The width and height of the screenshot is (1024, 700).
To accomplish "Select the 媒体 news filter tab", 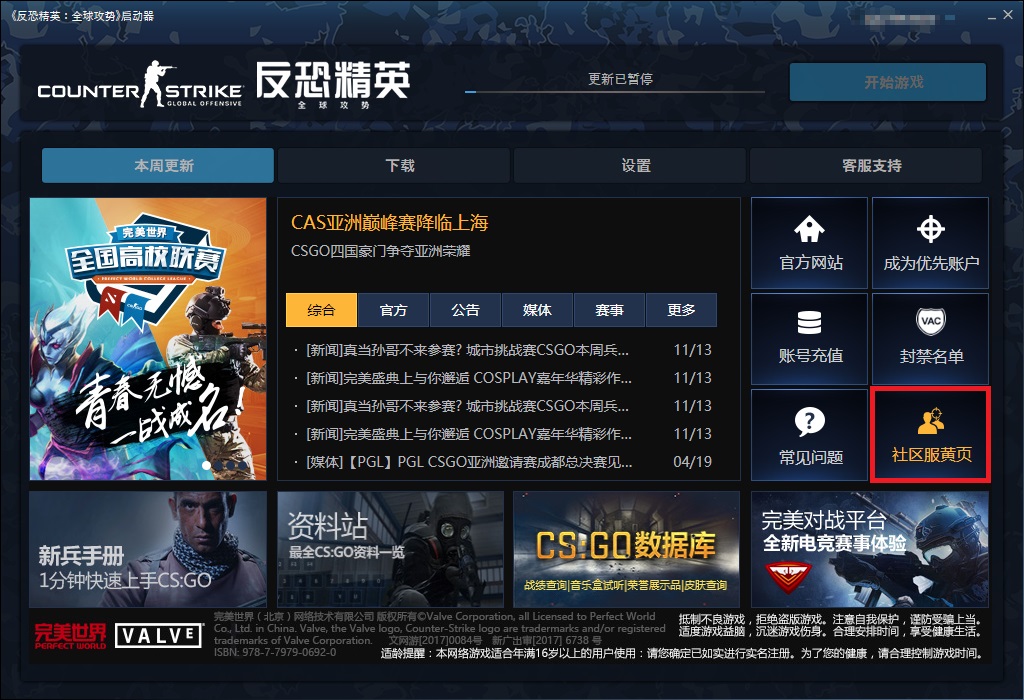I will (x=537, y=310).
